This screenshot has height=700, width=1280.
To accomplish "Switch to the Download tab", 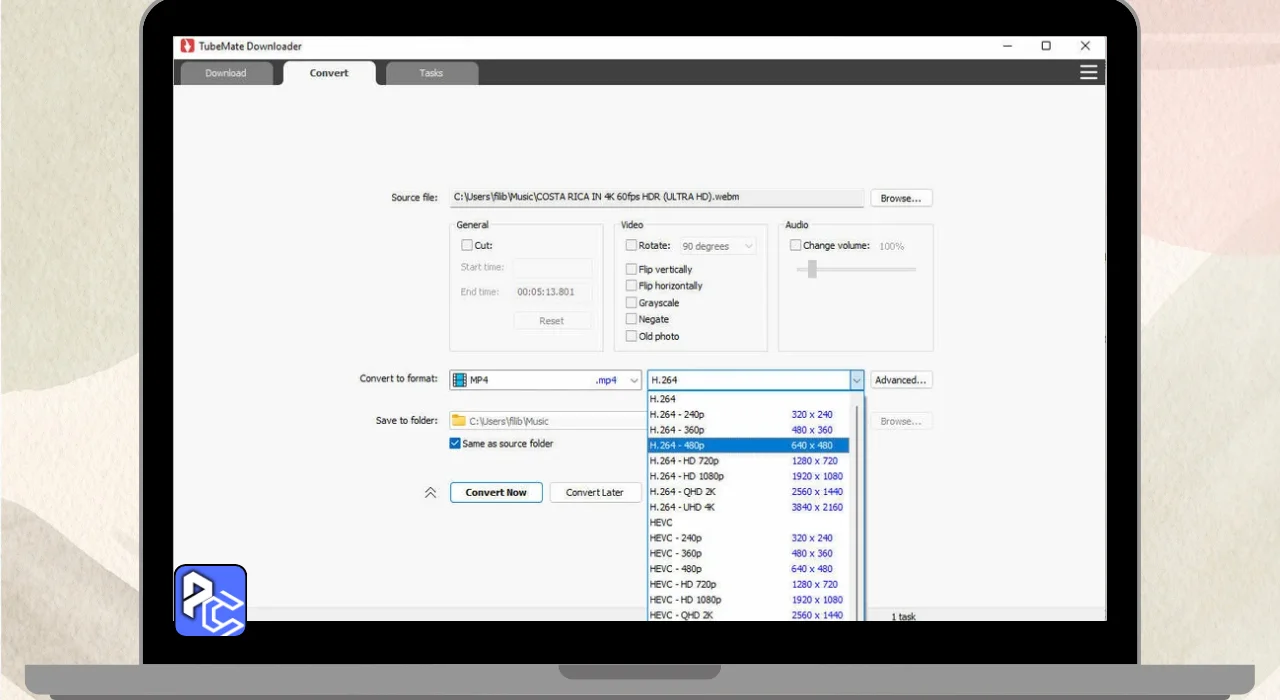I will (226, 73).
